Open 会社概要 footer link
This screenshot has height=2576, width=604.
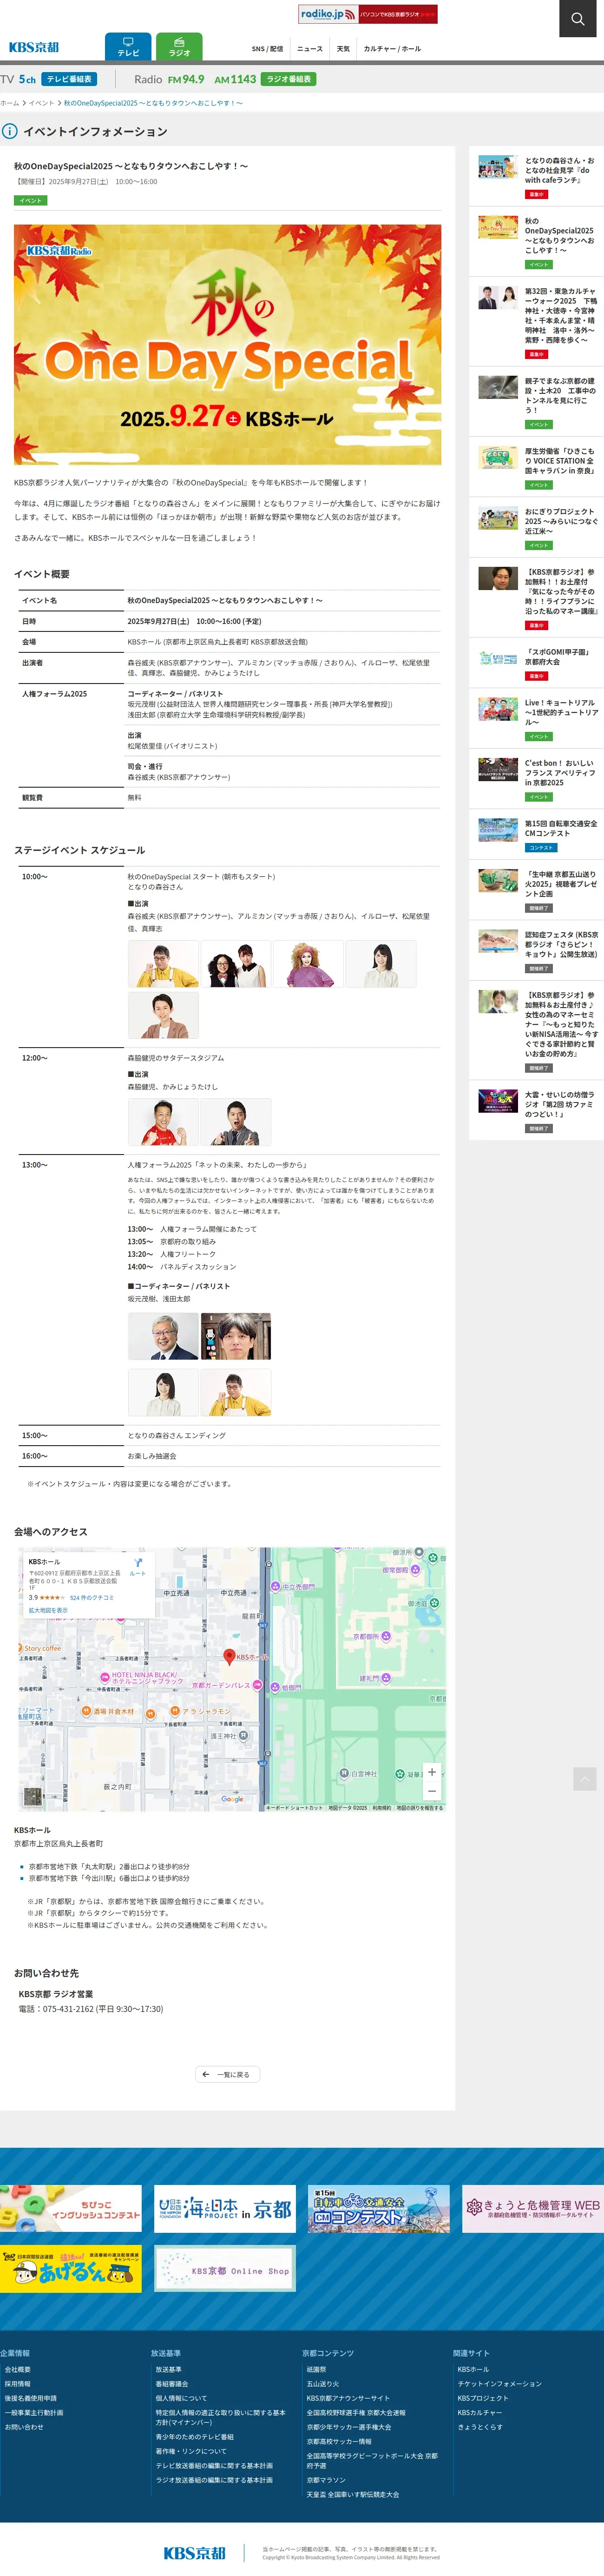tap(18, 2369)
